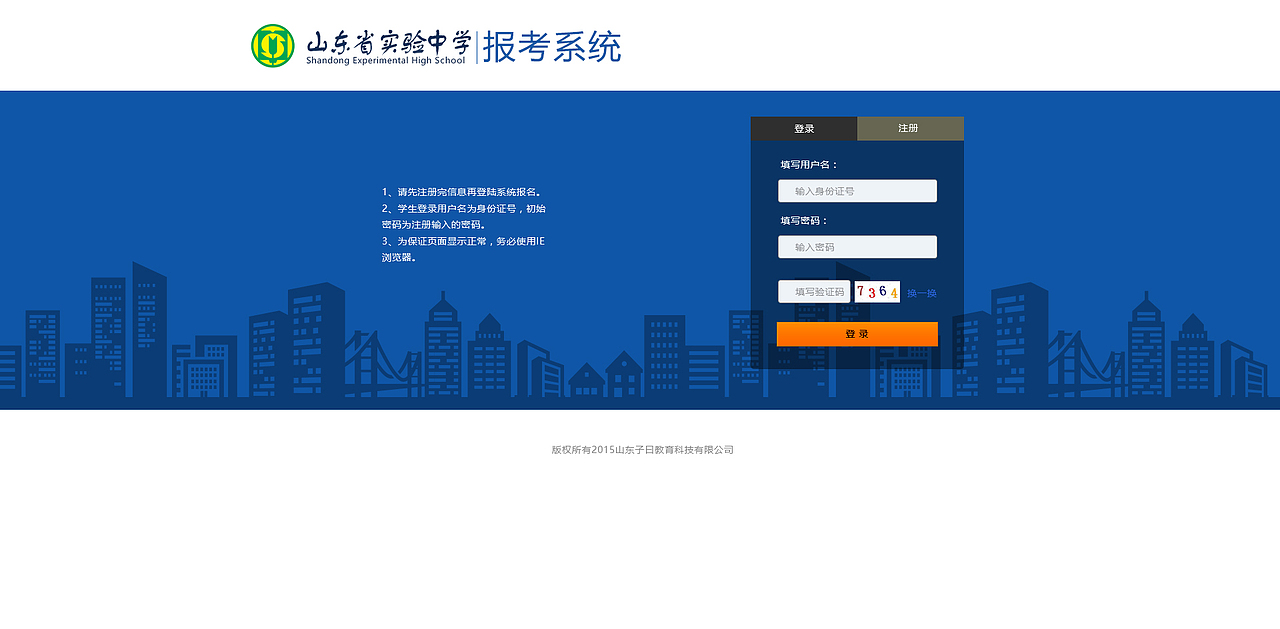Click the digit 7 in the captcha

tap(859, 290)
